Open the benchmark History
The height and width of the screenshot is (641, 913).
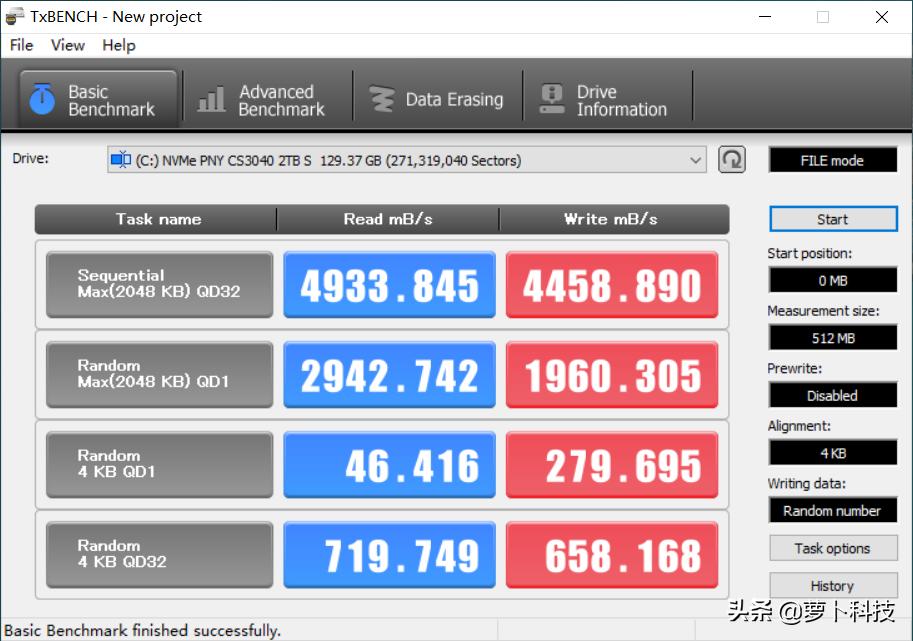832,585
